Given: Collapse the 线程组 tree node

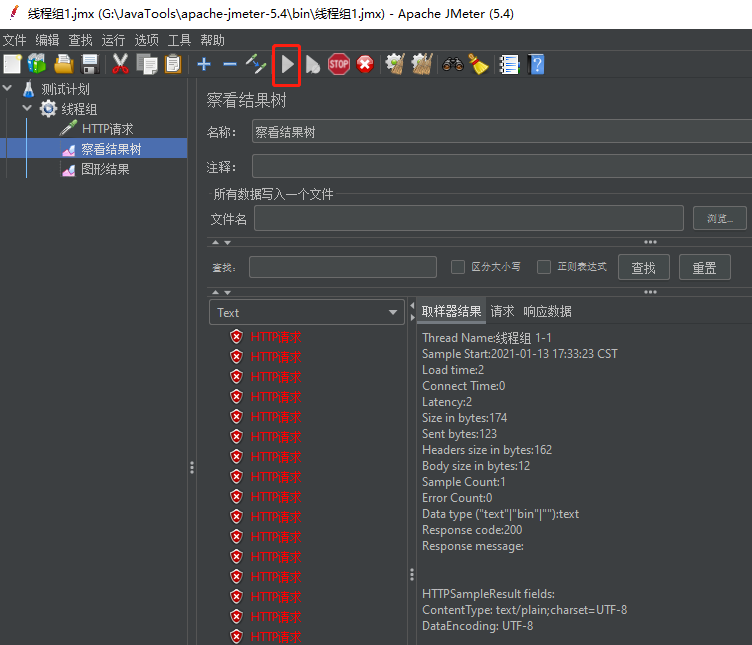Looking at the screenshot, I should [27, 108].
